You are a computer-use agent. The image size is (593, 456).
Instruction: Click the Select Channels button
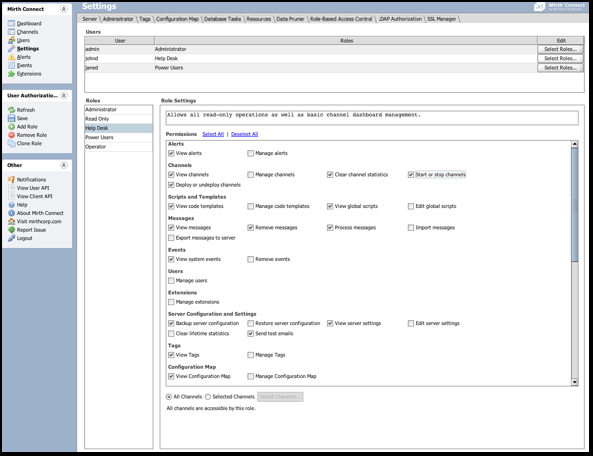click(280, 397)
